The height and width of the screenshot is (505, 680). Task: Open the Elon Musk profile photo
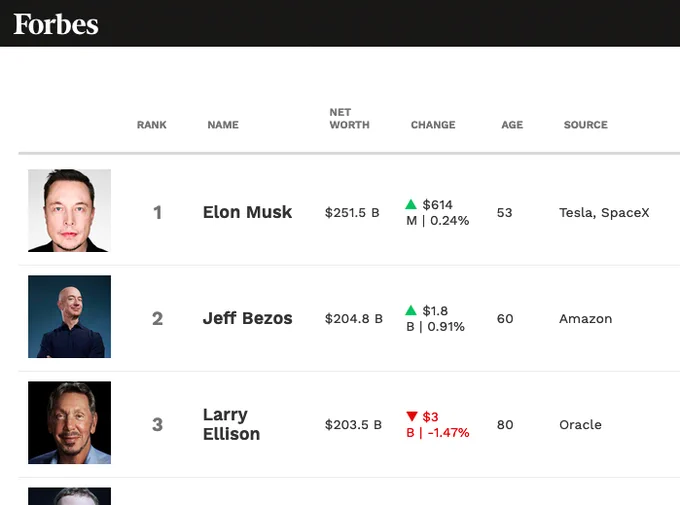coord(69,210)
